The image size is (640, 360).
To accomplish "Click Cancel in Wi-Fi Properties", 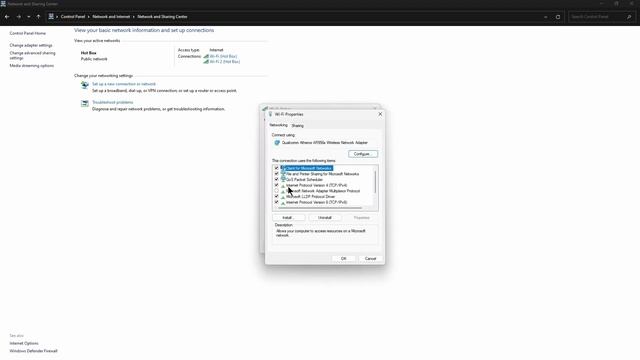I will [x=370, y=259].
